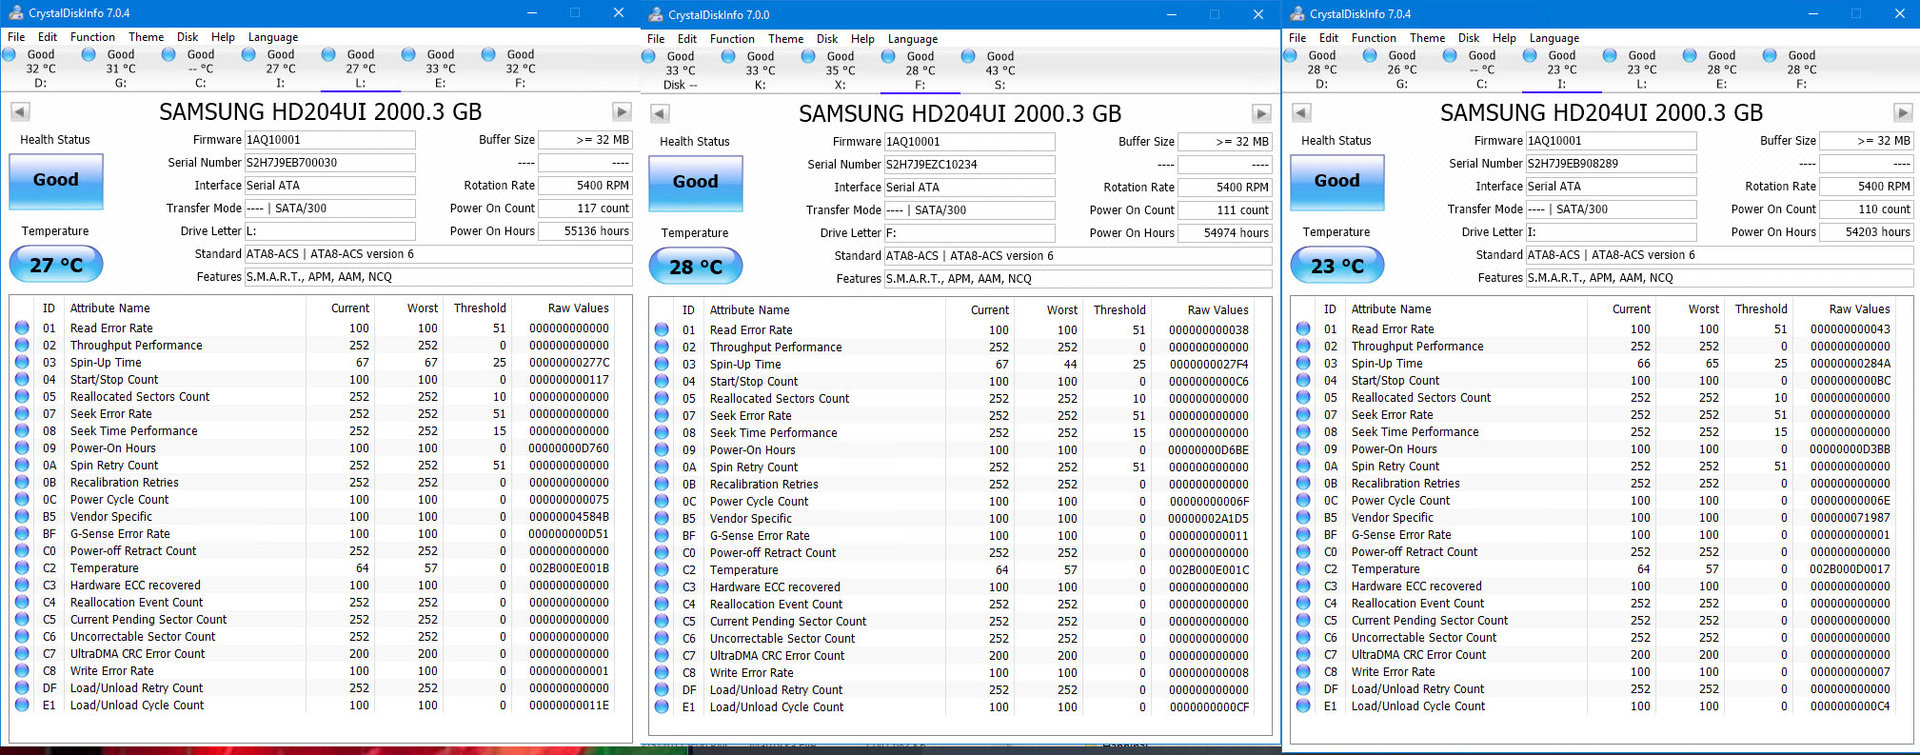Open the Function menu in the left window
The width and height of the screenshot is (1920, 755).
pos(92,37)
